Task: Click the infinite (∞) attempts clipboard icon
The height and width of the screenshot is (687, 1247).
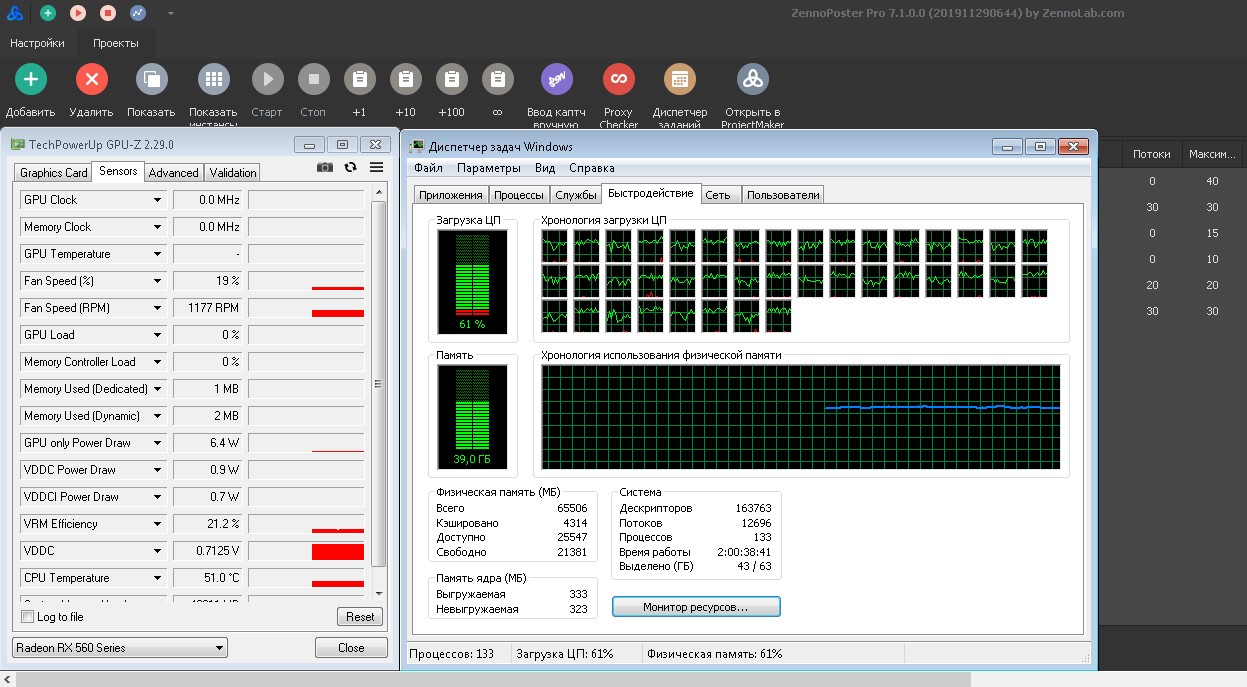Action: [497, 79]
